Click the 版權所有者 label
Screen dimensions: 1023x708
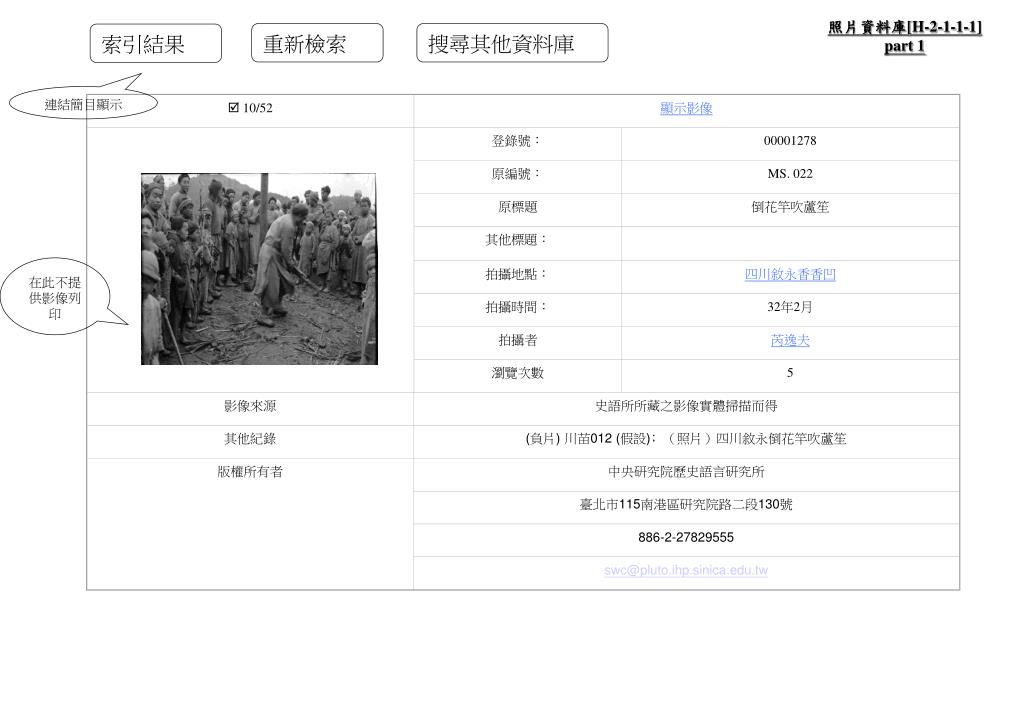pos(250,472)
